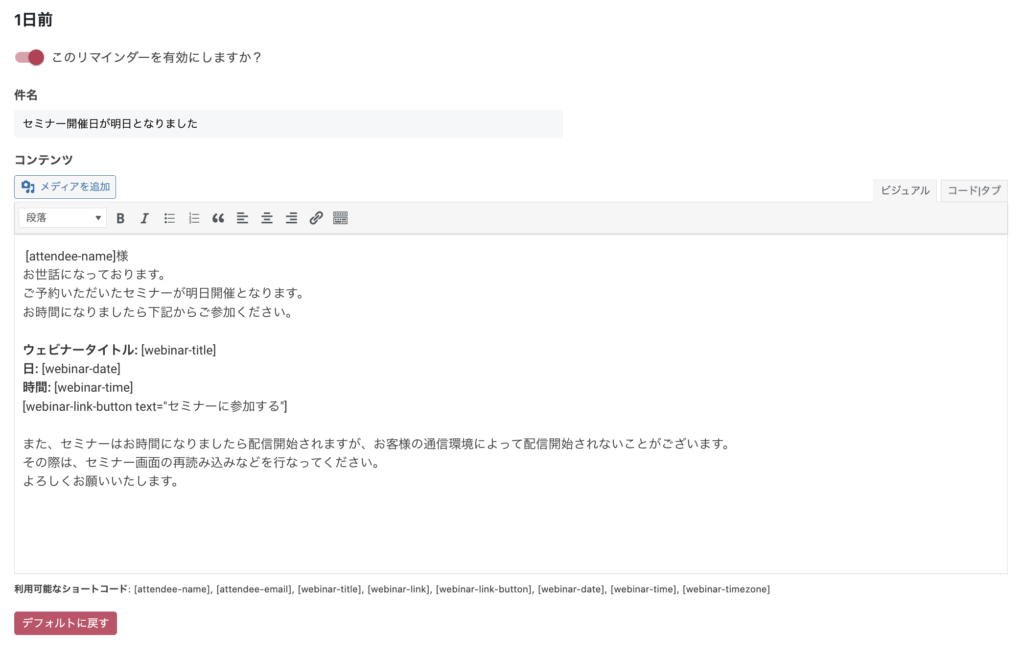Click the よろしくお願いいたします closing line
1024x660 pixels.
[x=101, y=481]
